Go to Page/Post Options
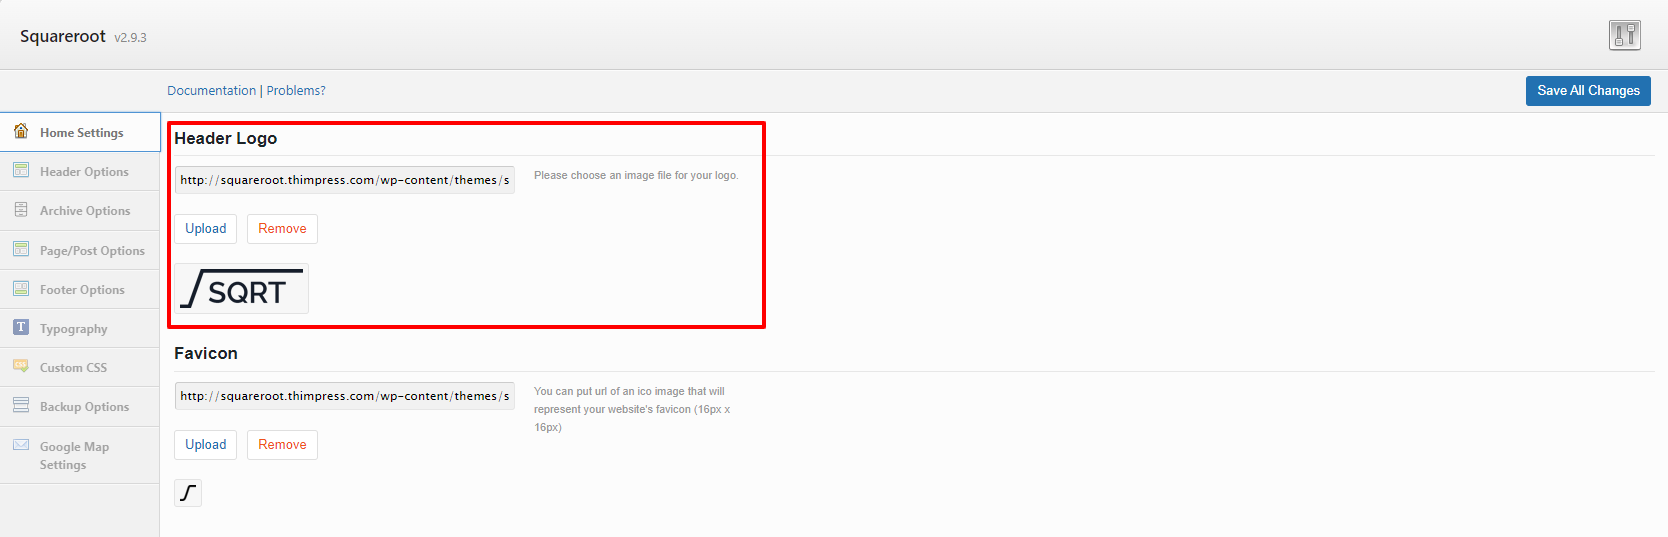1668x537 pixels. [x=80, y=250]
